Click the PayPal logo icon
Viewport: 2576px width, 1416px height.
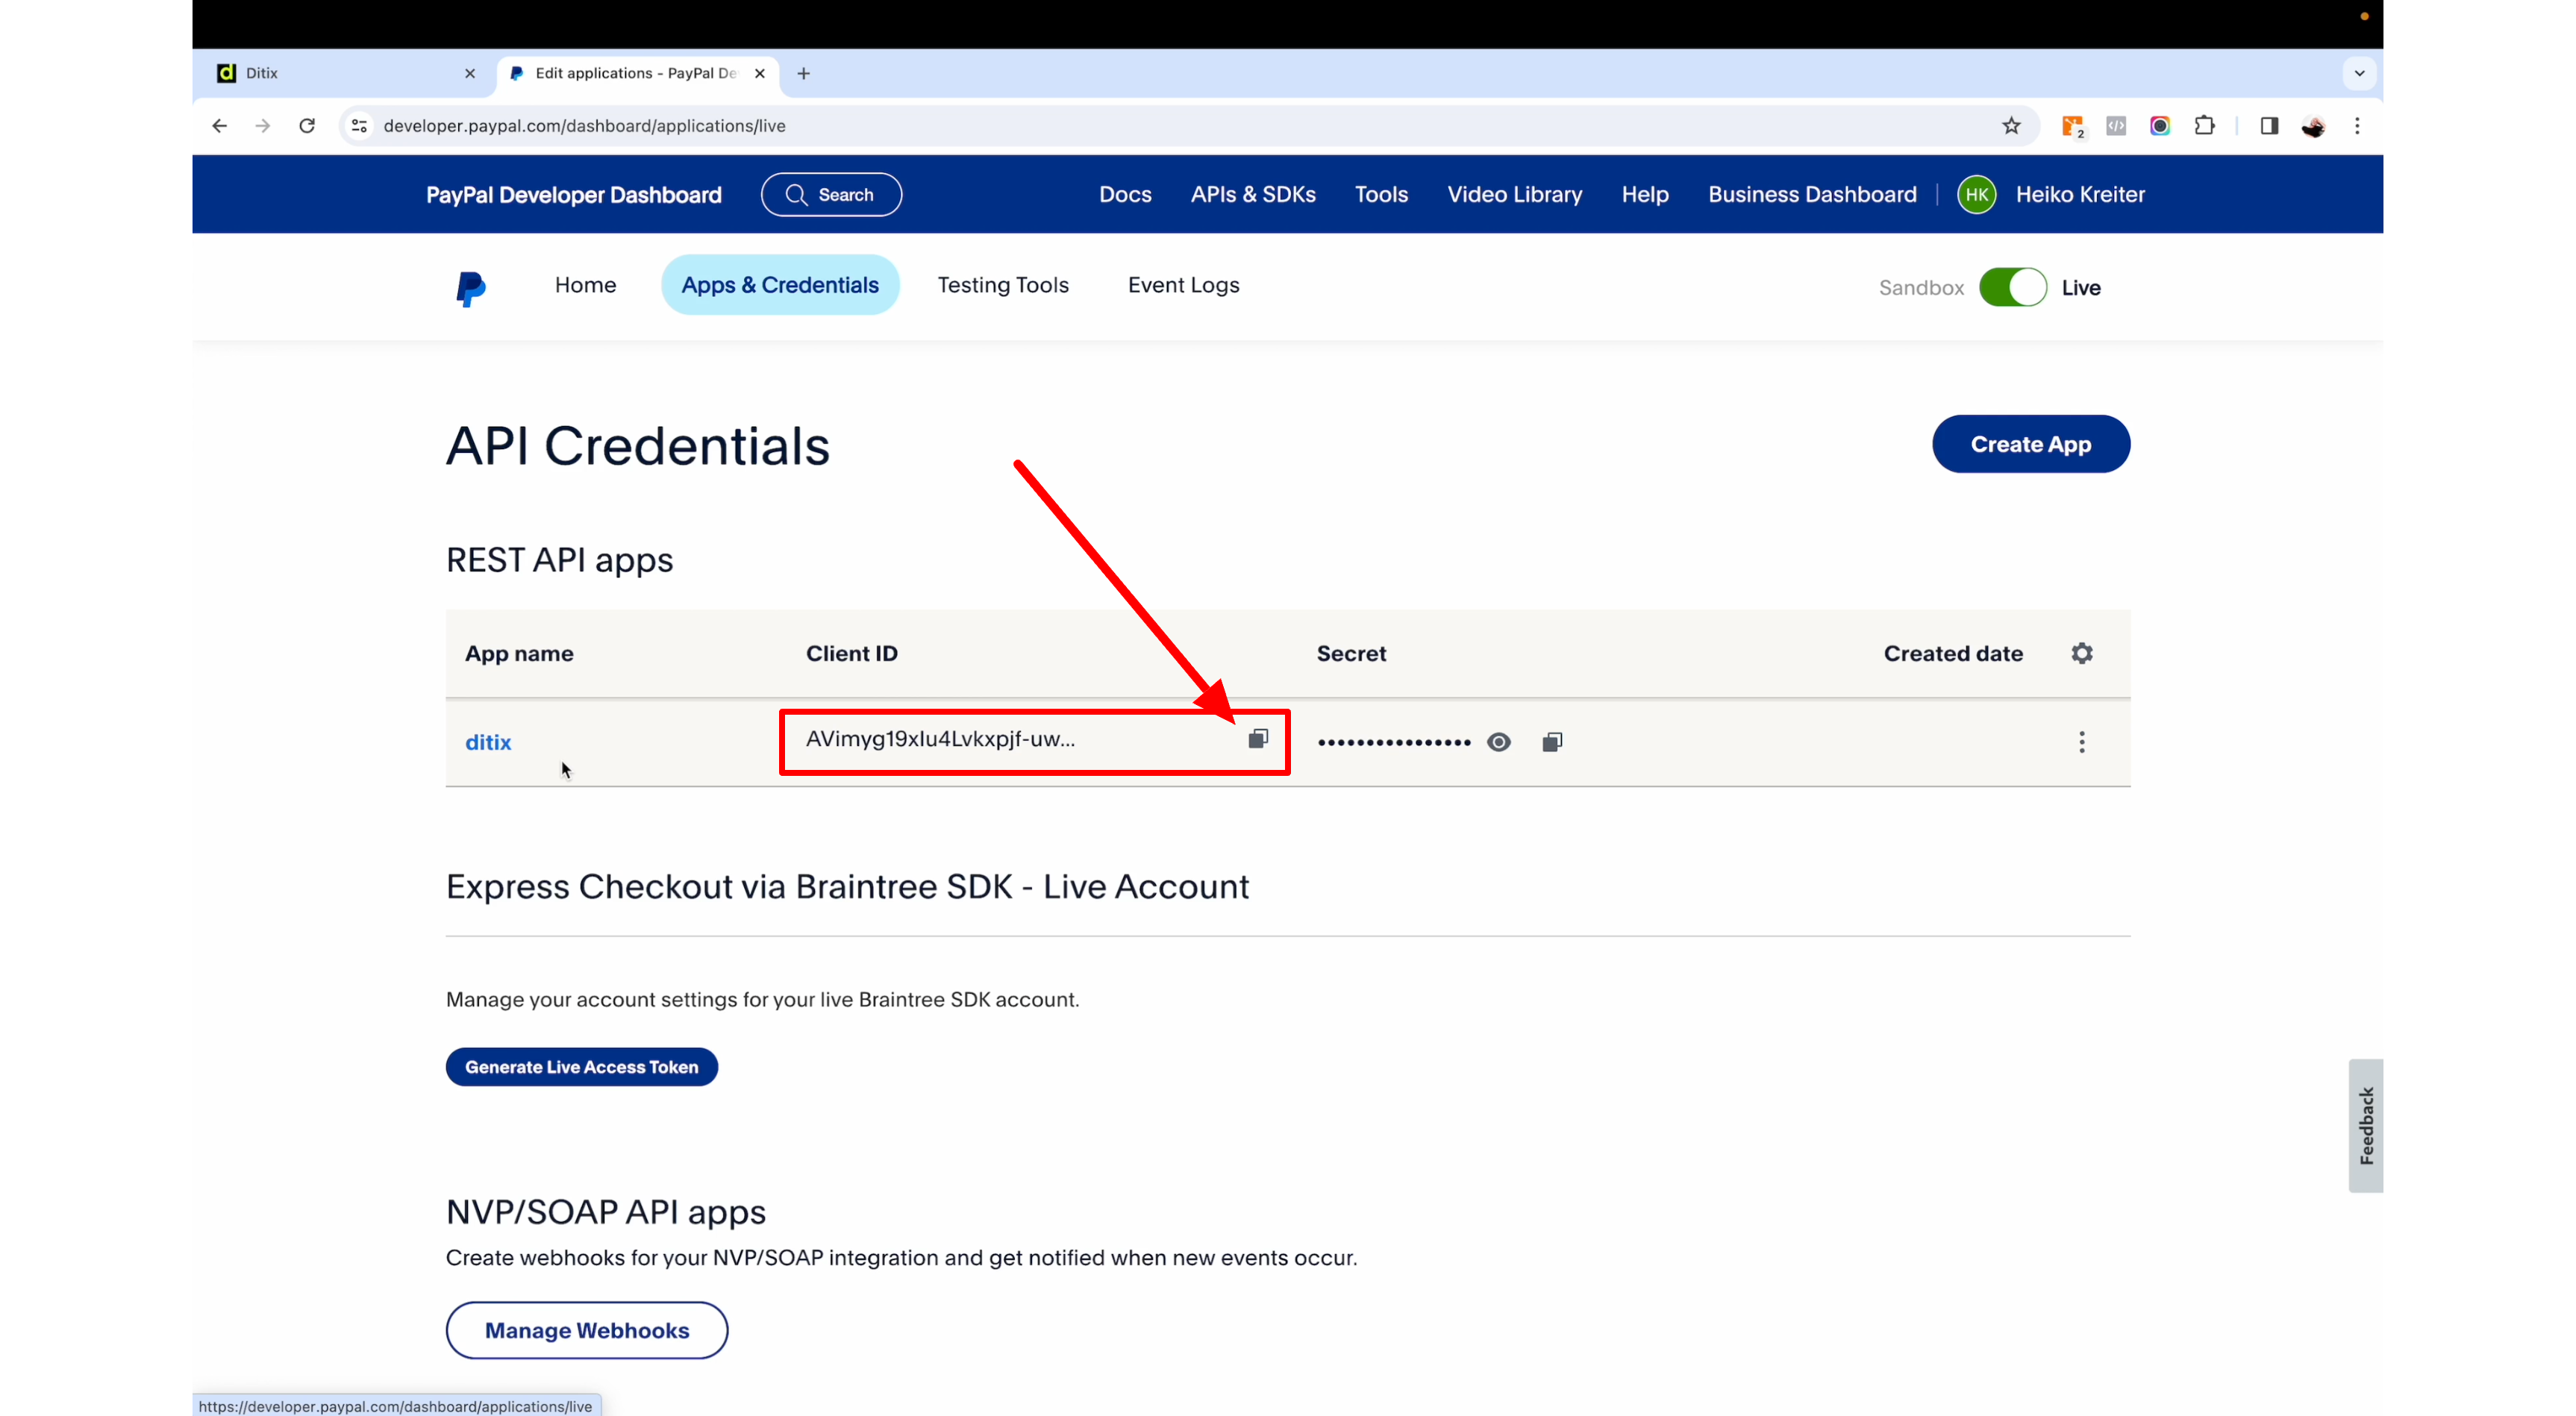pyautogui.click(x=470, y=288)
